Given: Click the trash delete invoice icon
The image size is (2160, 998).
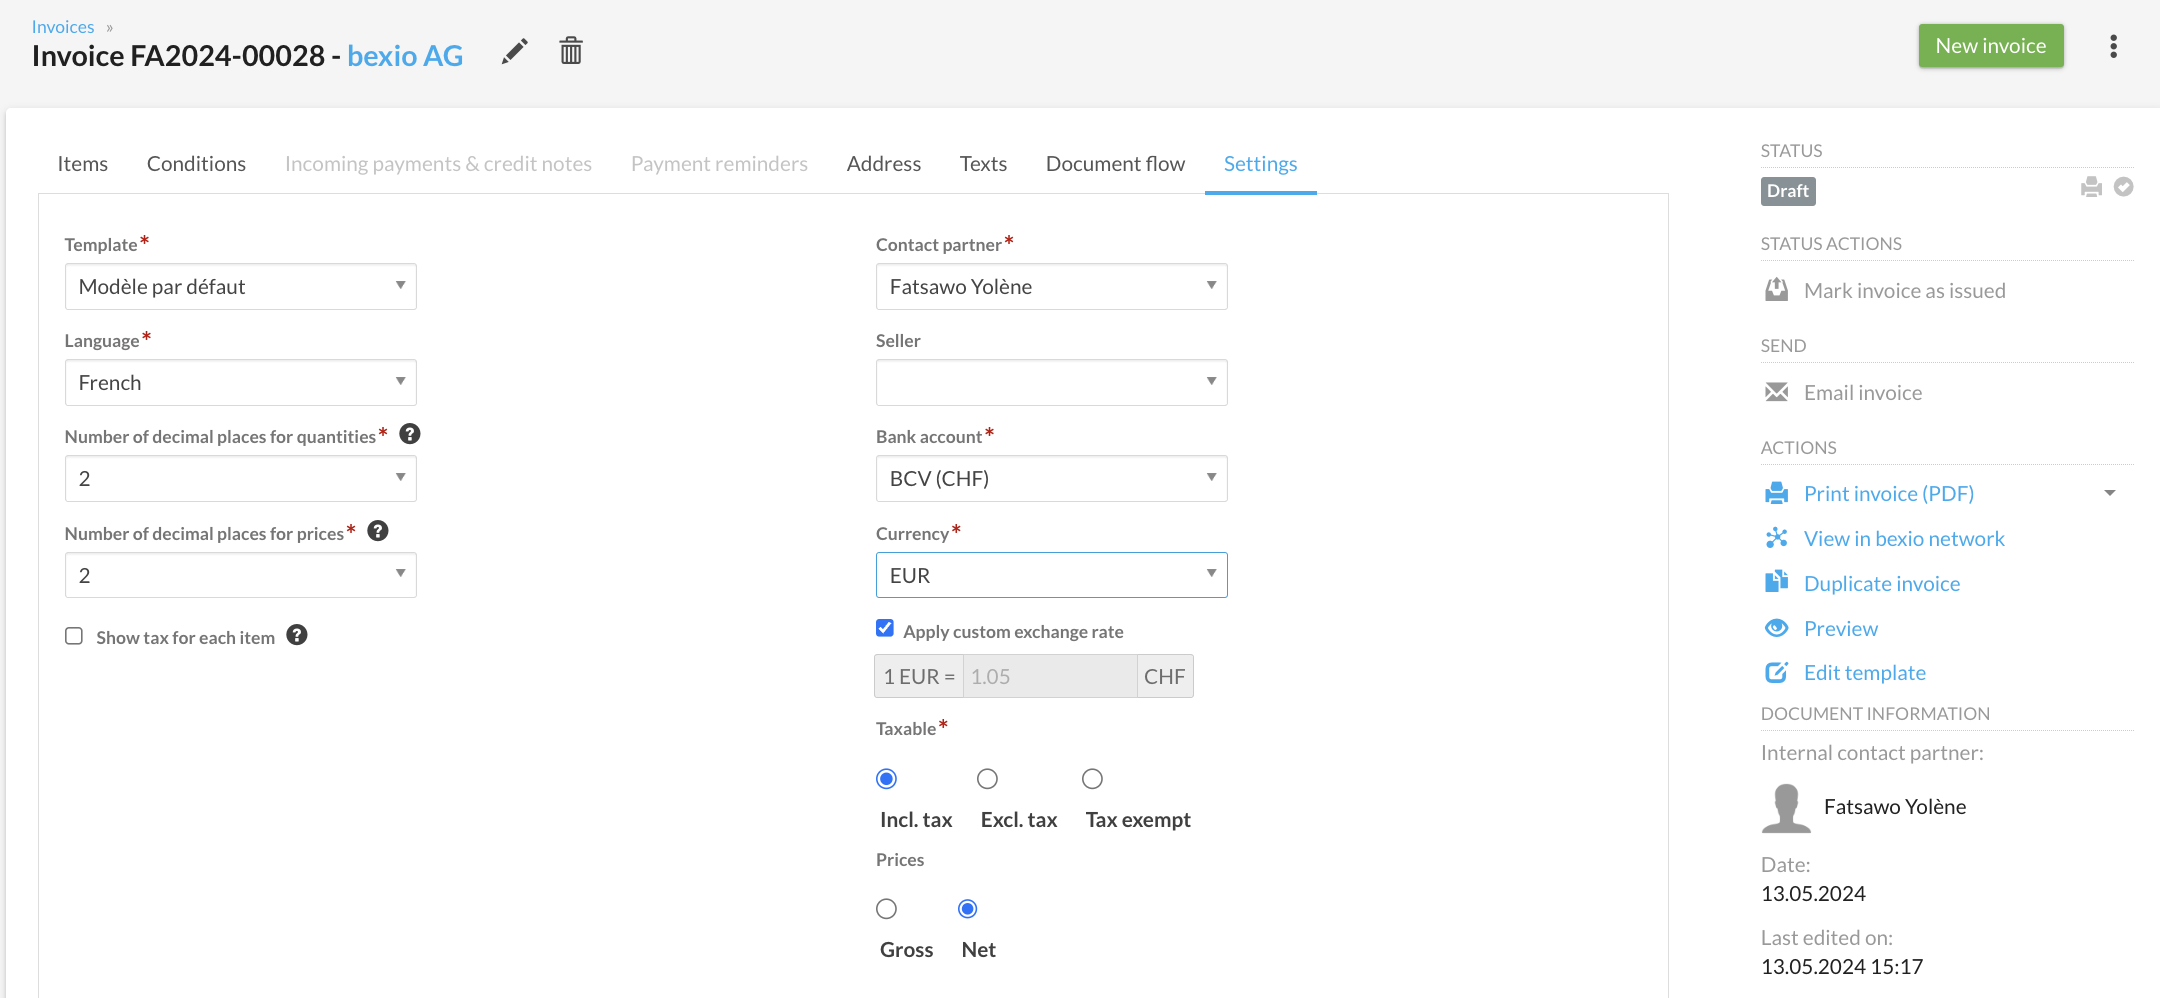Looking at the screenshot, I should [x=571, y=50].
